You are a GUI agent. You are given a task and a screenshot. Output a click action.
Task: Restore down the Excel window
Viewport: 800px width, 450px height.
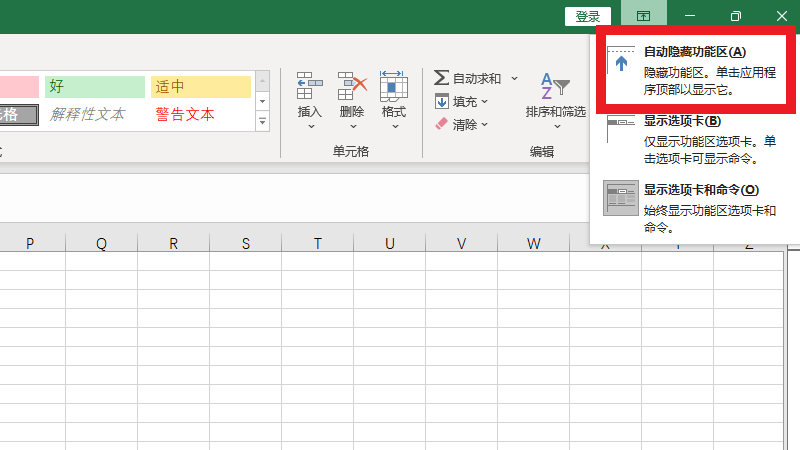(736, 16)
